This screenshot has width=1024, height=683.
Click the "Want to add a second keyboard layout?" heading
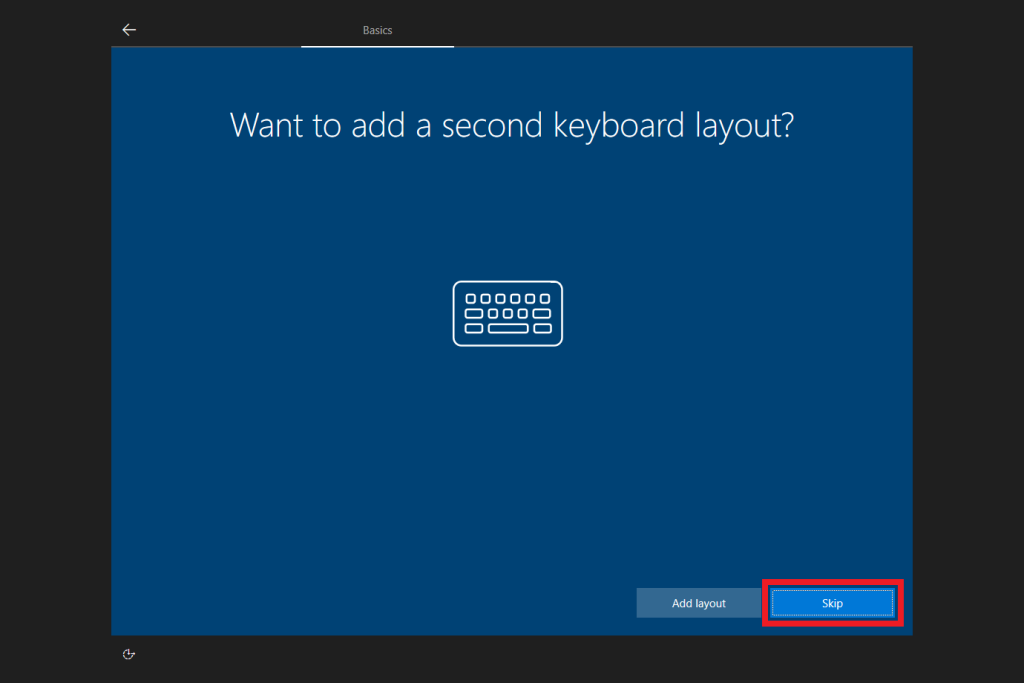pos(511,126)
